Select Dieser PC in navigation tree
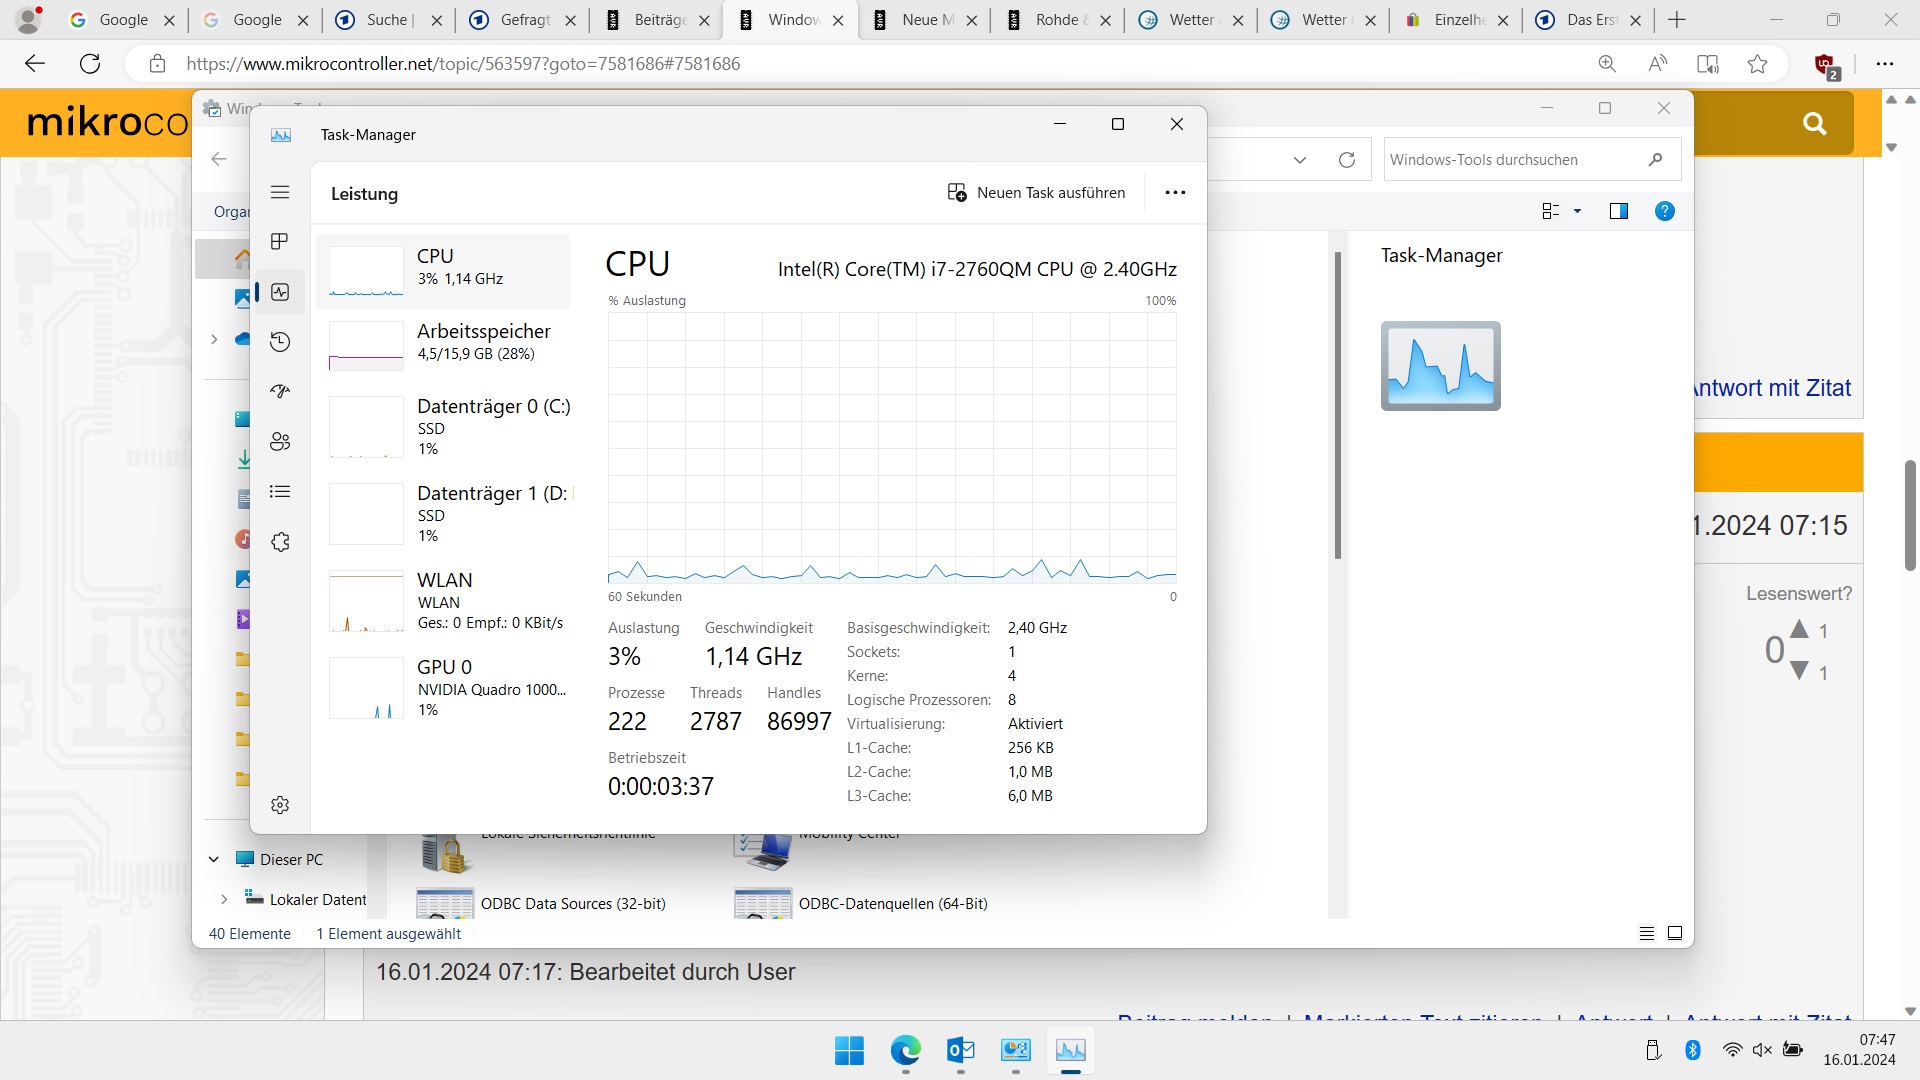1920x1080 pixels. coord(279,859)
